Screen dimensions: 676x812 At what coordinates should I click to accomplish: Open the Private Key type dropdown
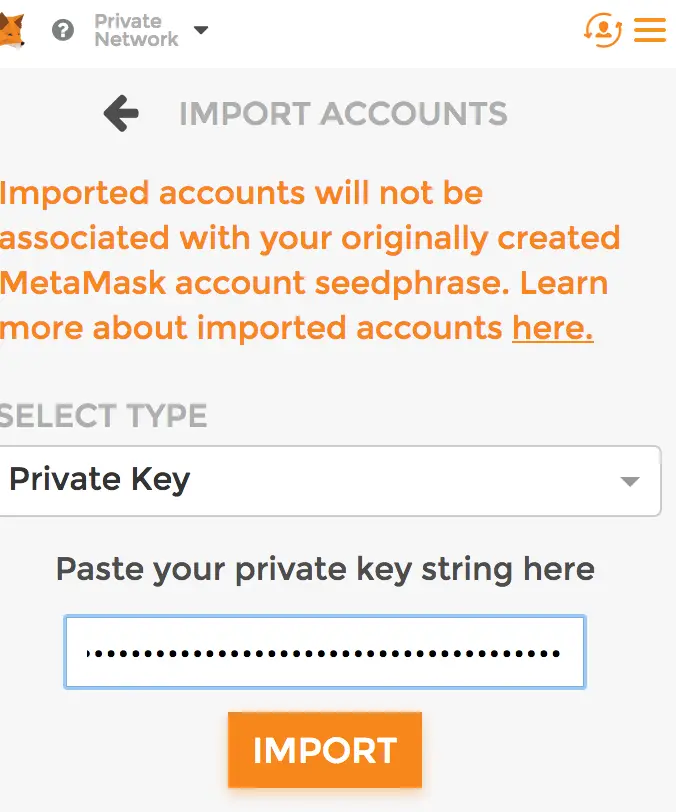click(320, 480)
